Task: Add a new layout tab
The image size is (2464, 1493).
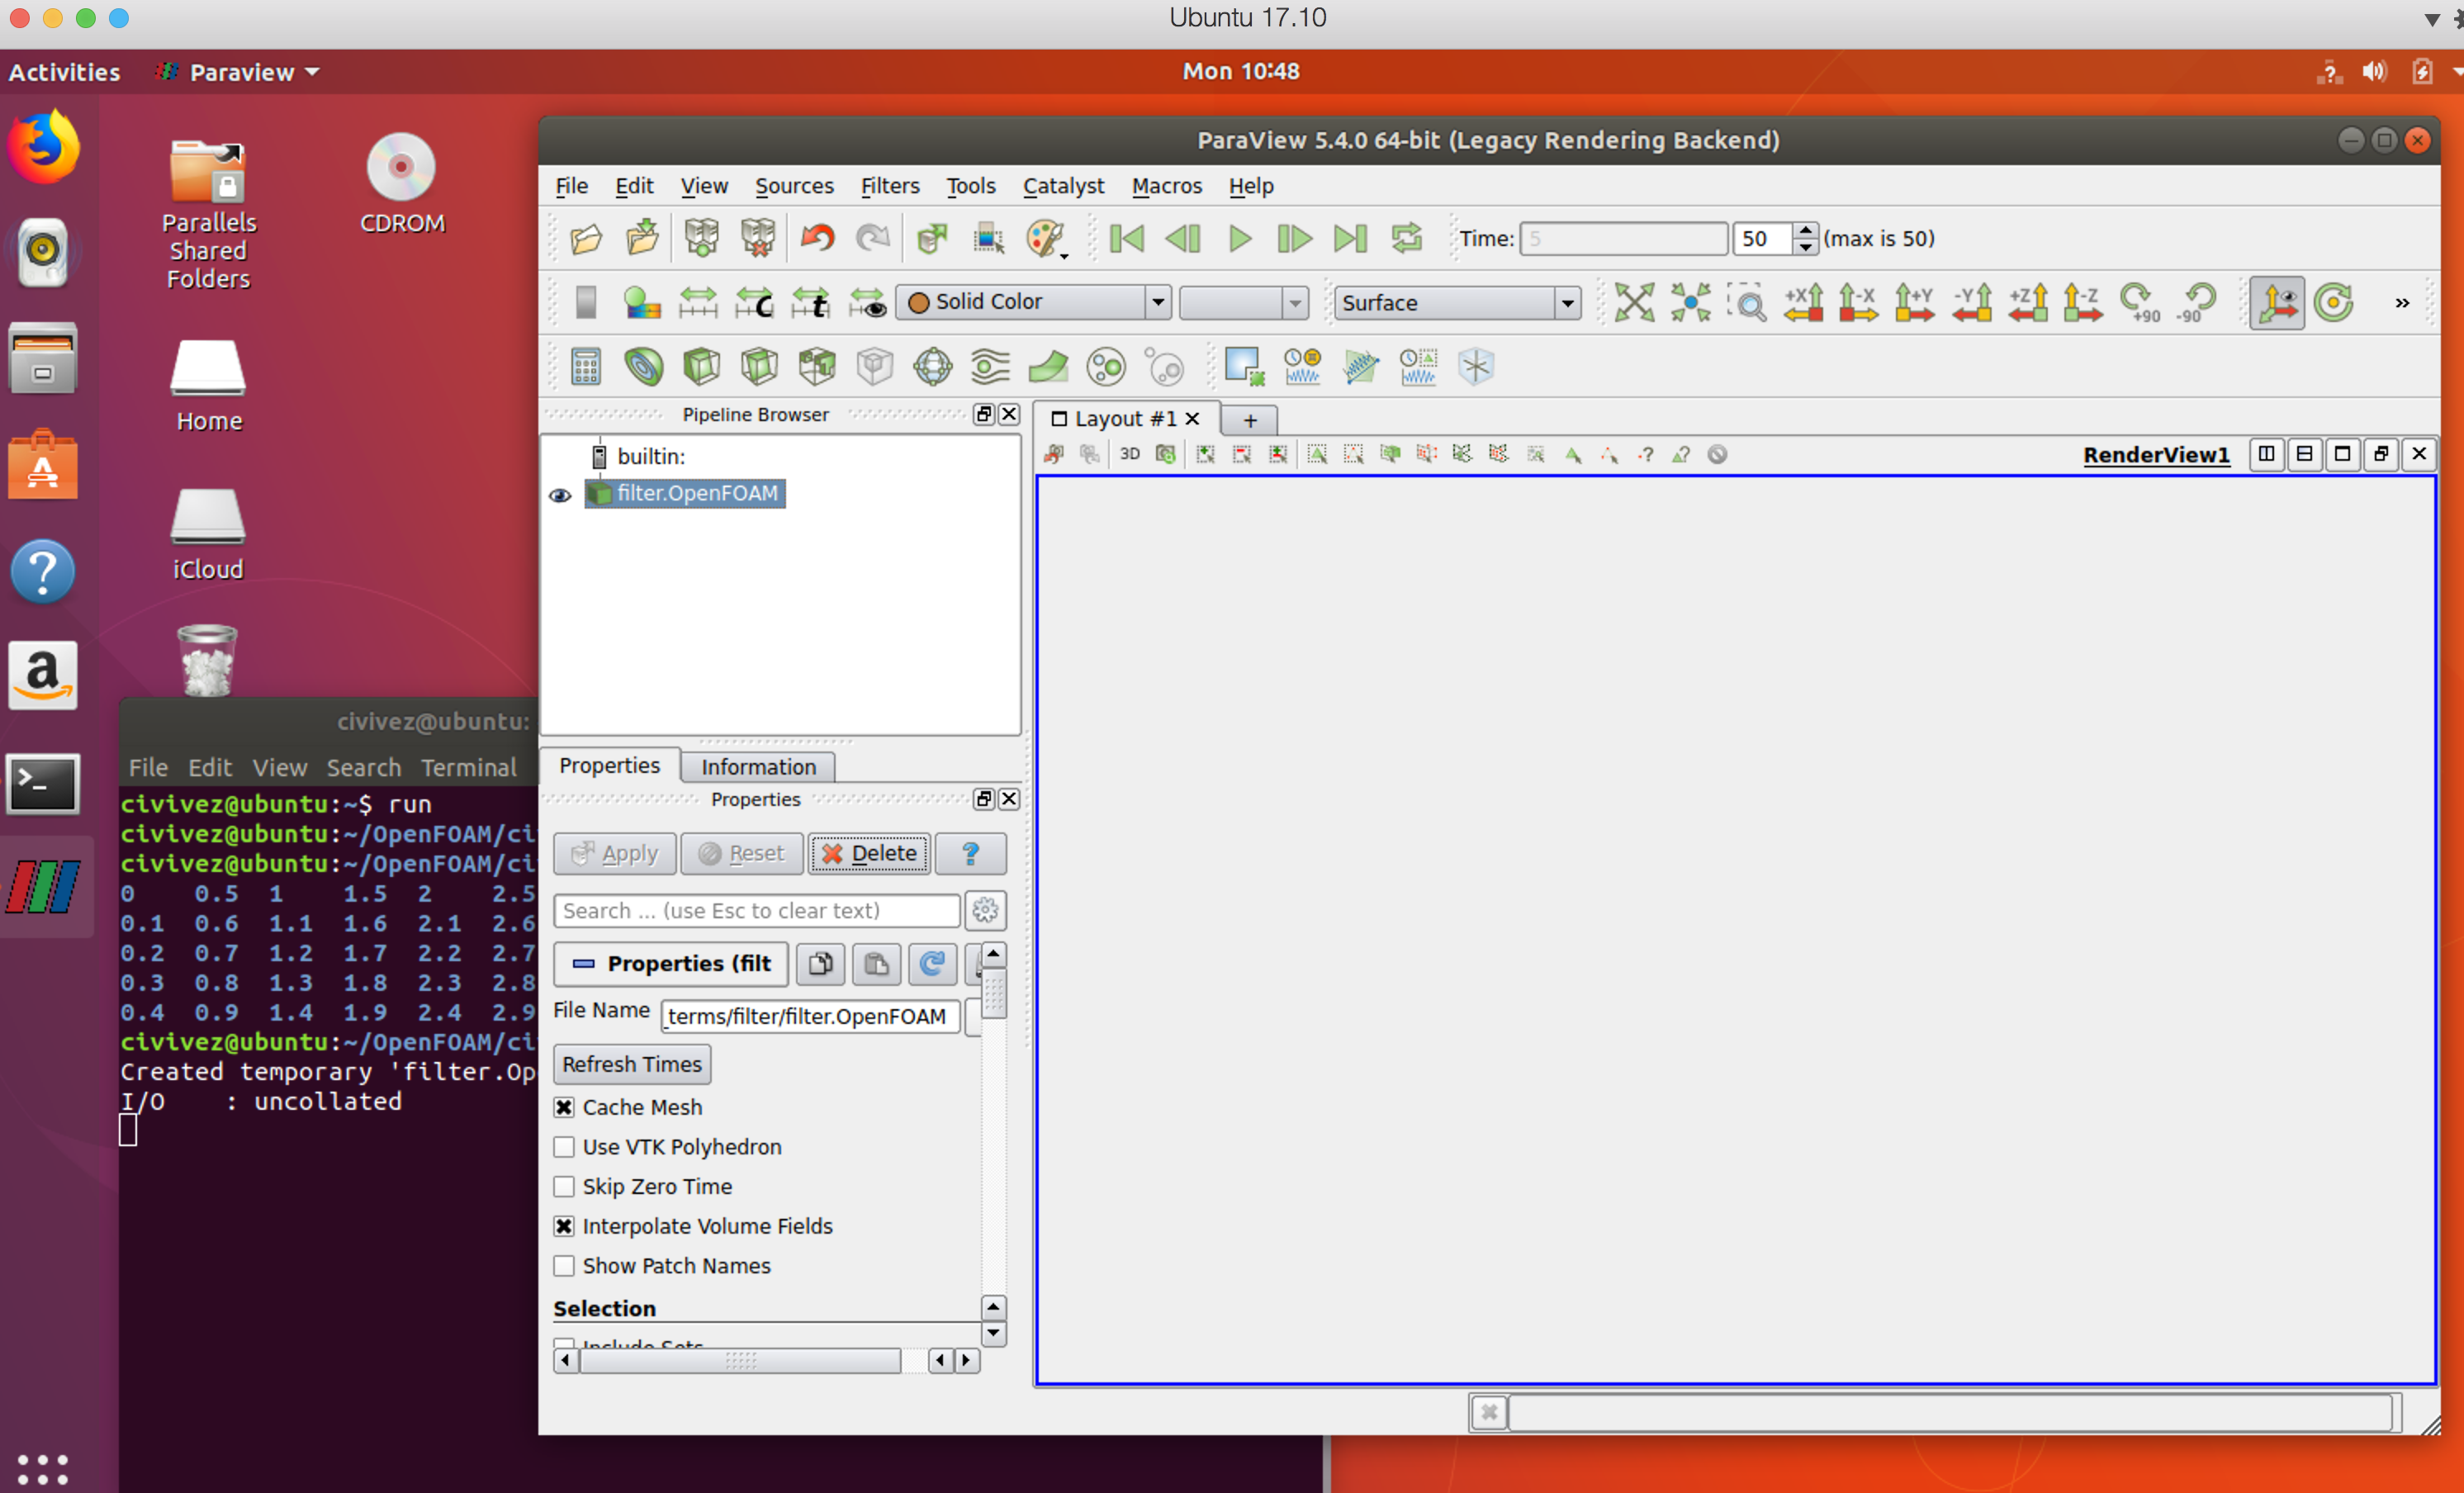Action: pyautogui.click(x=1249, y=420)
